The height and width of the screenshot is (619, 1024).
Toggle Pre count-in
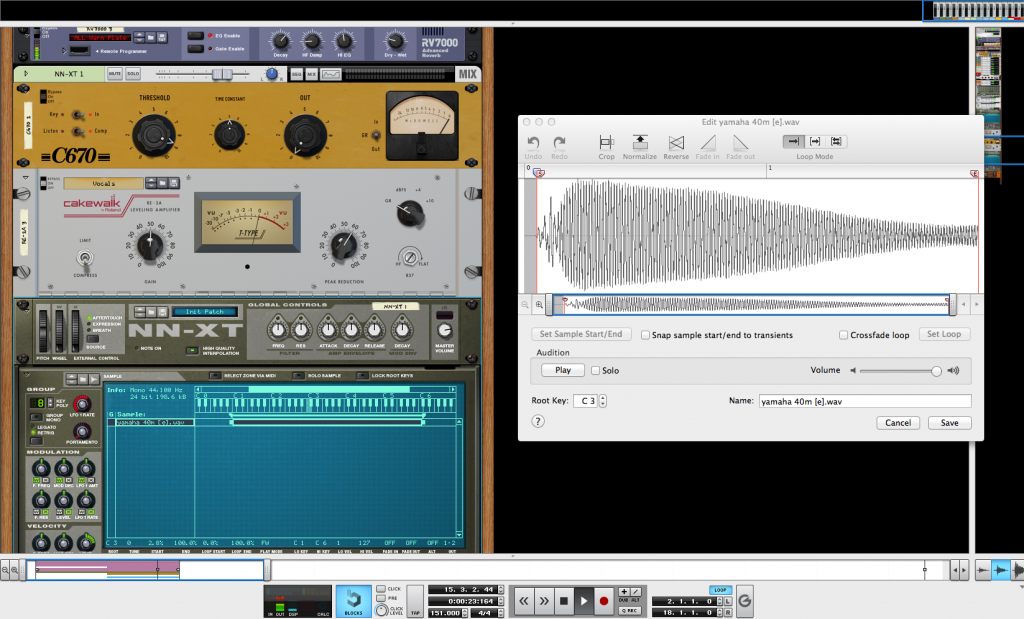[381, 598]
